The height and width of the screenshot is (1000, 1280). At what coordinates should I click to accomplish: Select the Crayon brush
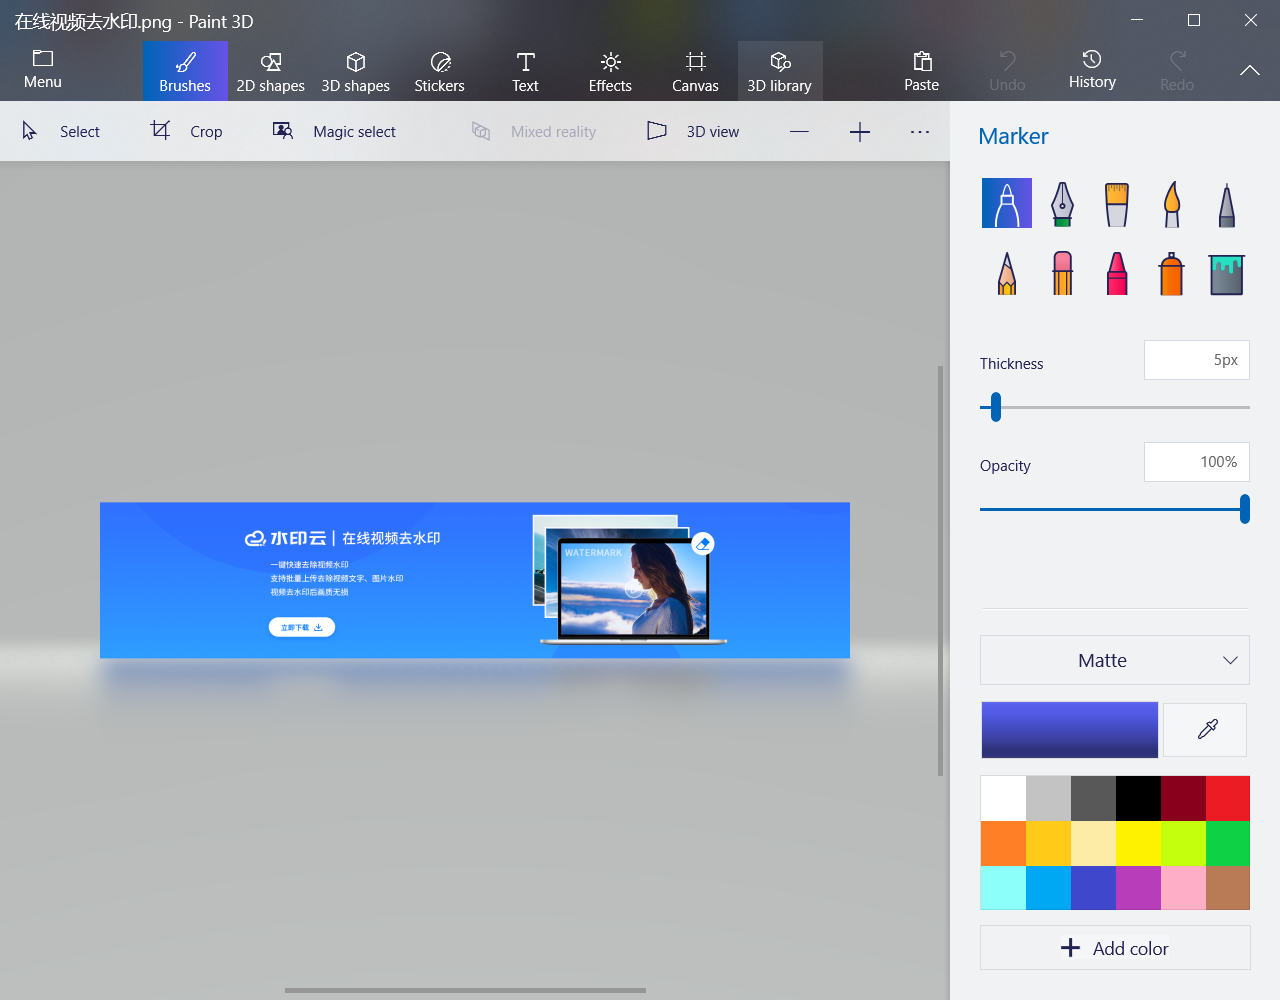tap(1117, 273)
